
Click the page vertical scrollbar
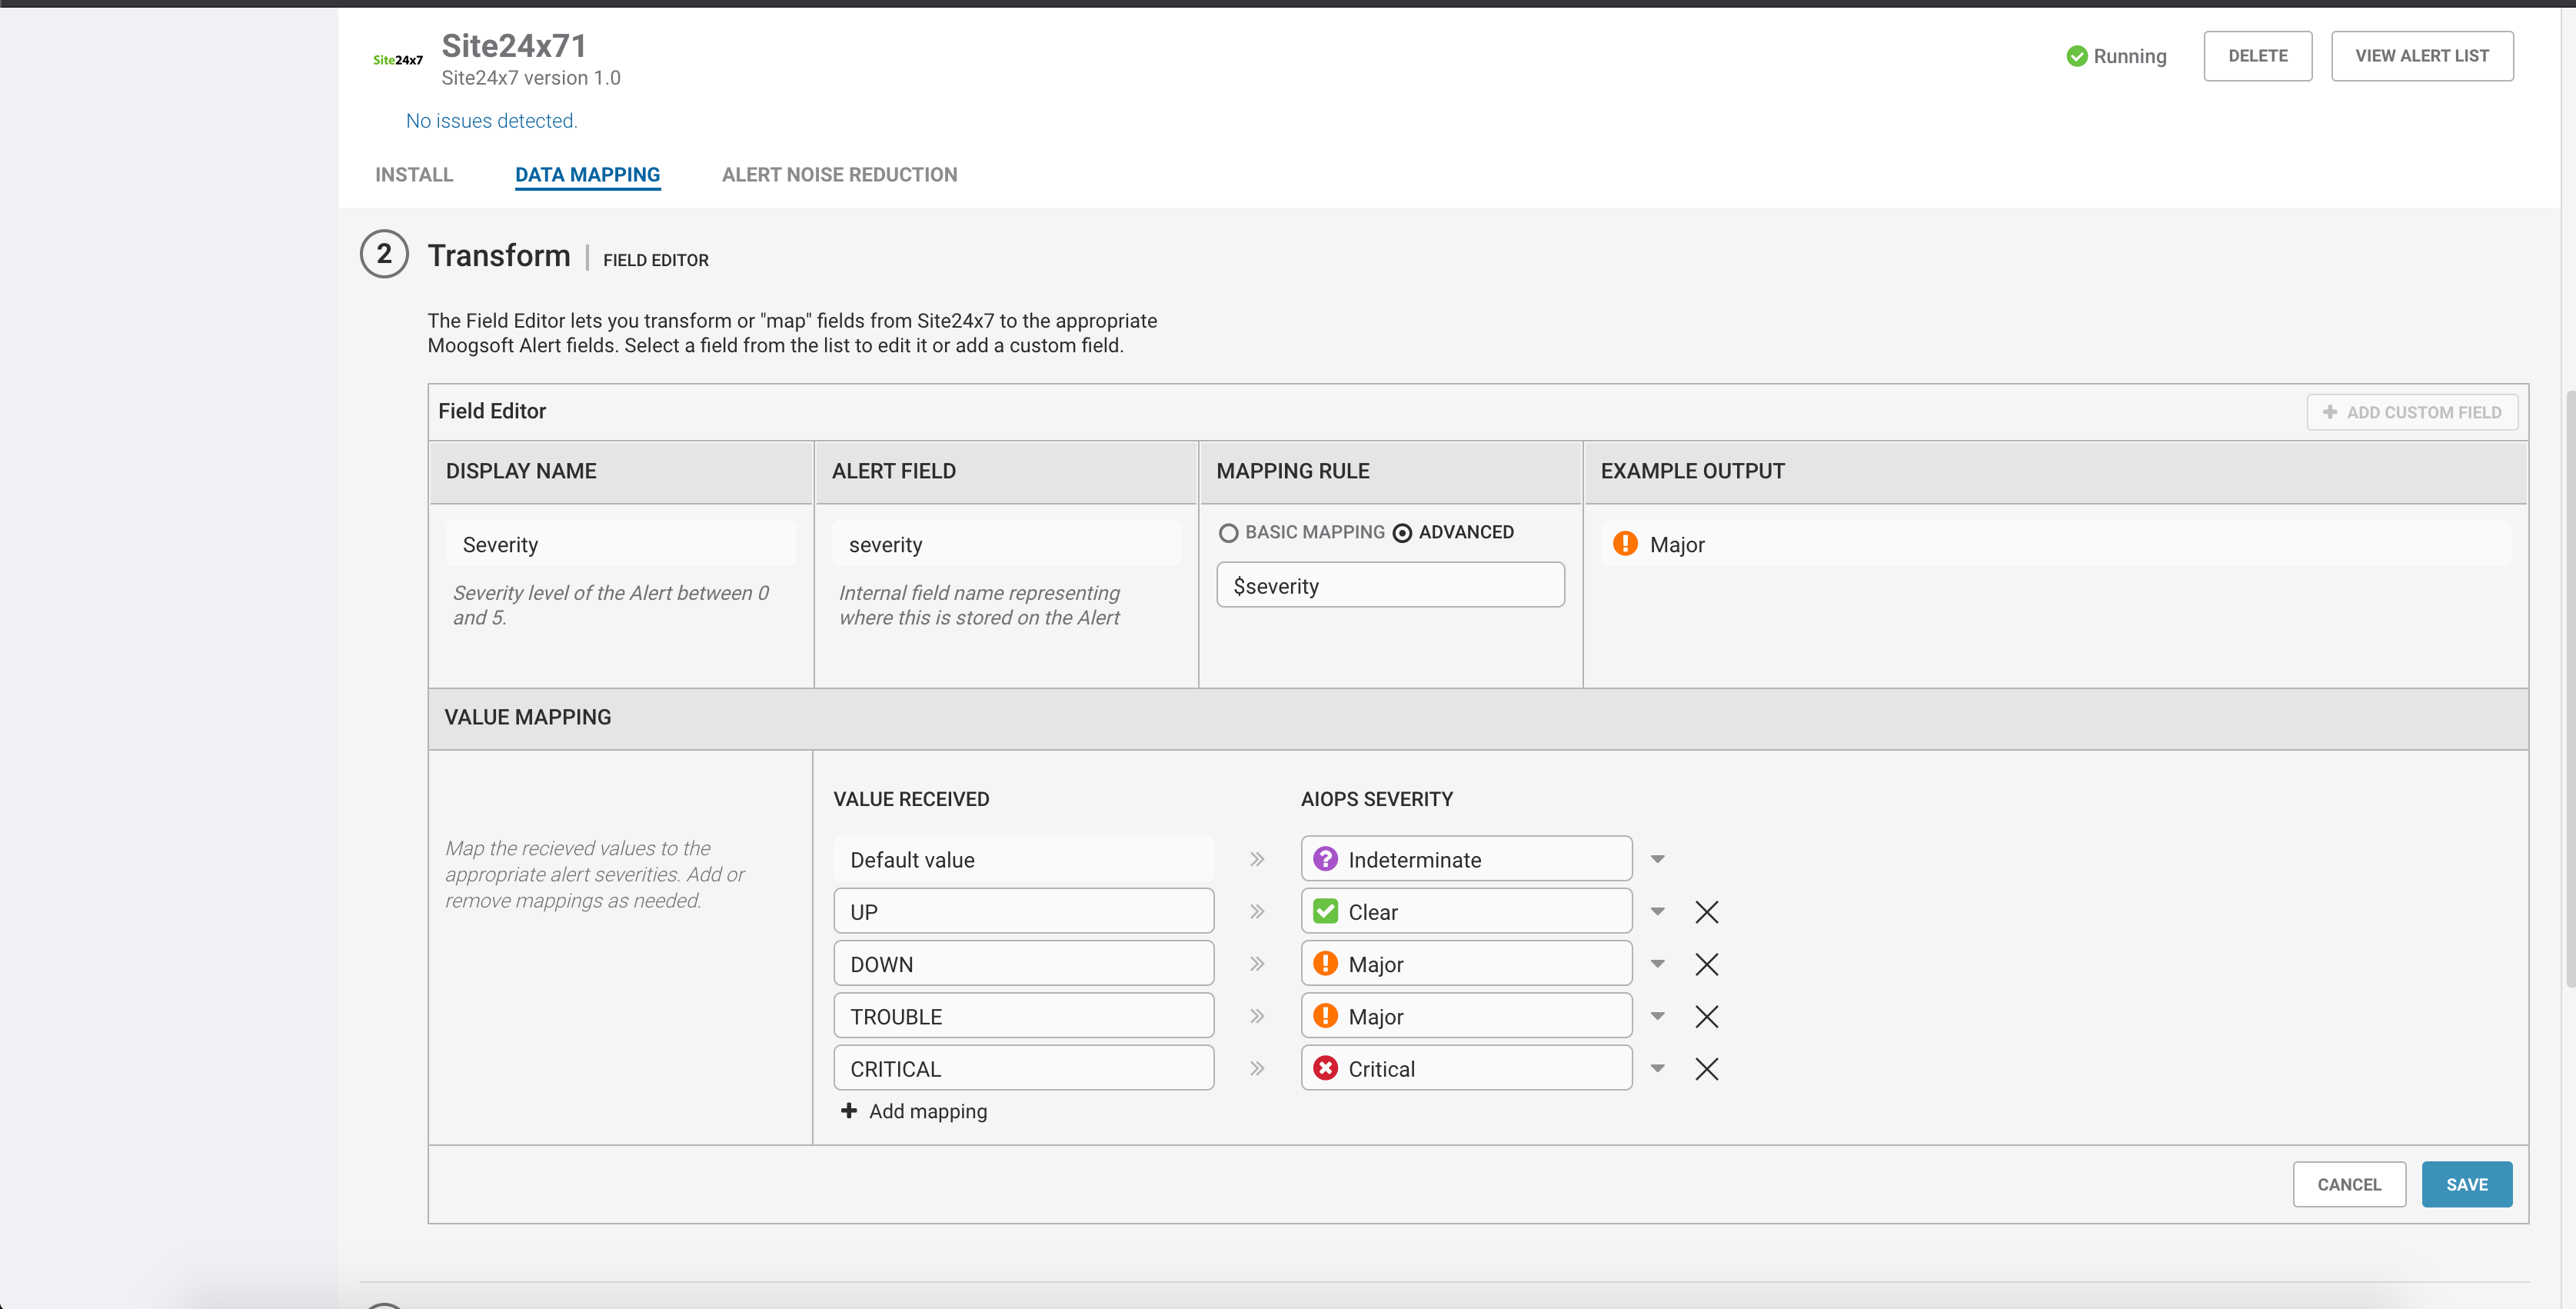click(2569, 690)
